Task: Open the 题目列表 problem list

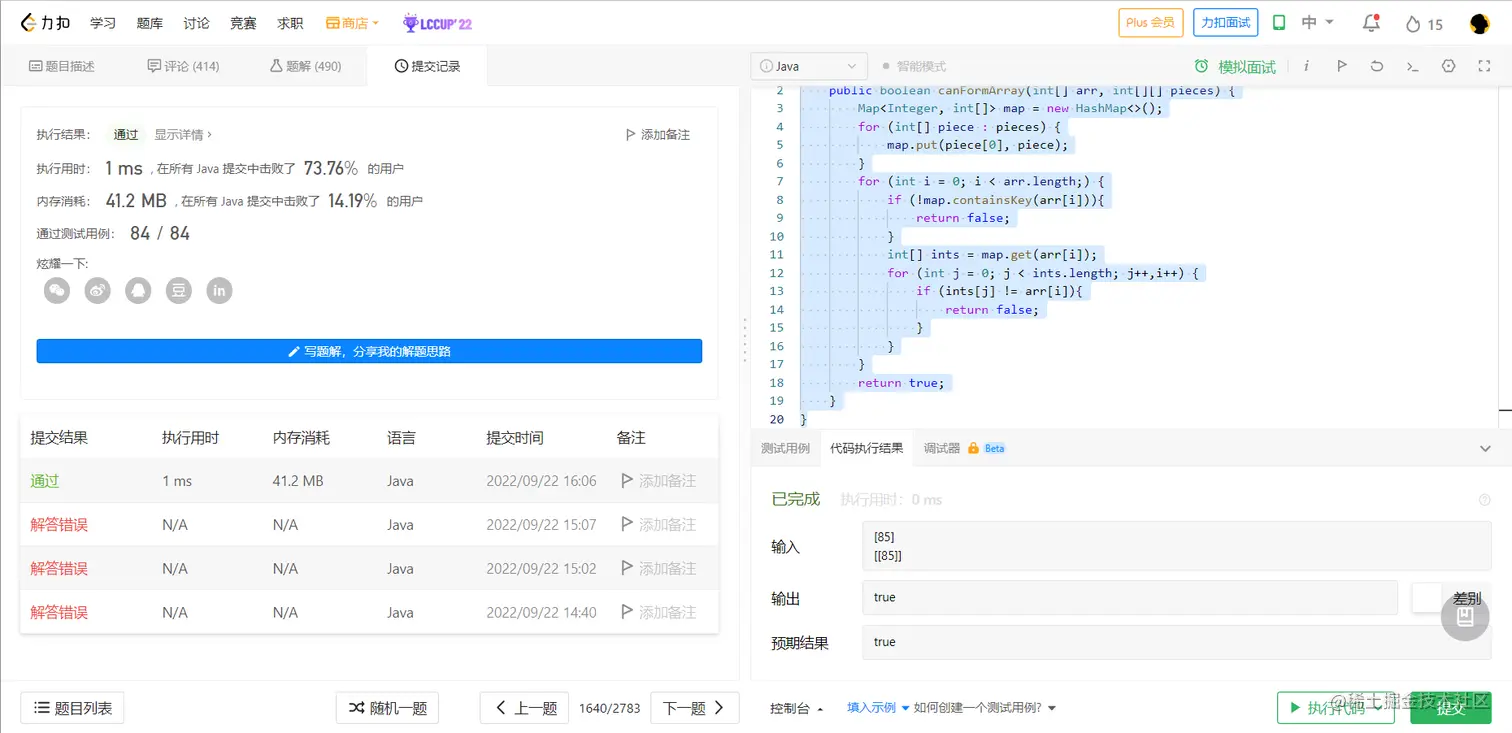Action: [73, 708]
